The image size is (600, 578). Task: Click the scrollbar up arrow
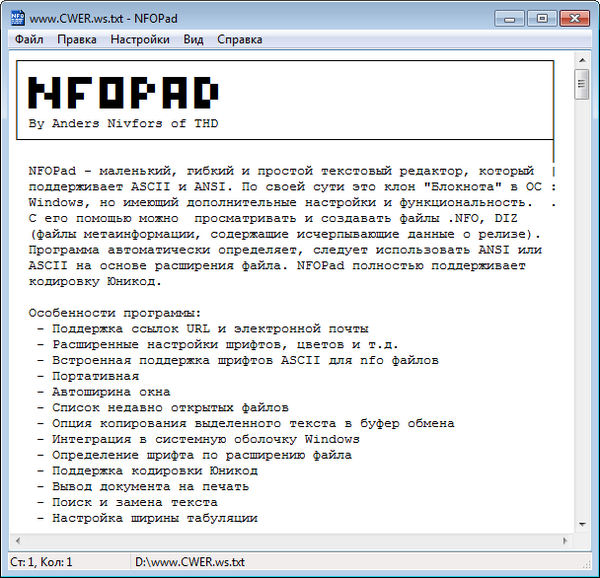pos(582,63)
